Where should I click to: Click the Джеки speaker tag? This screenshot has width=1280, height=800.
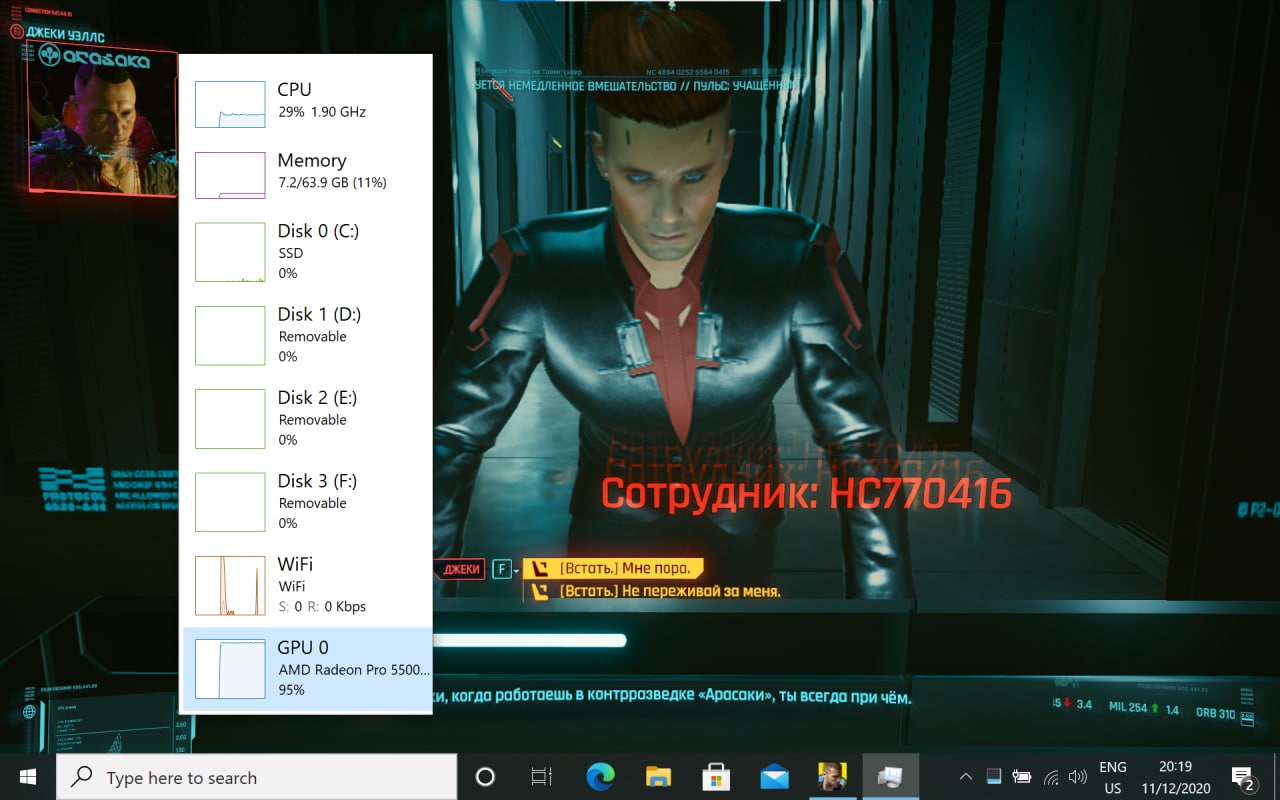(x=461, y=569)
